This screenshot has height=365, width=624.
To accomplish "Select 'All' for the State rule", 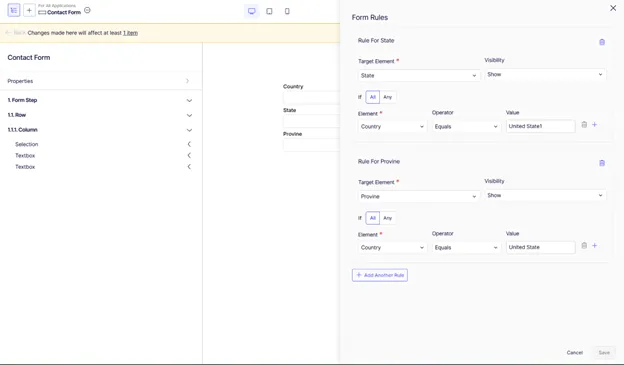I will (x=372, y=97).
